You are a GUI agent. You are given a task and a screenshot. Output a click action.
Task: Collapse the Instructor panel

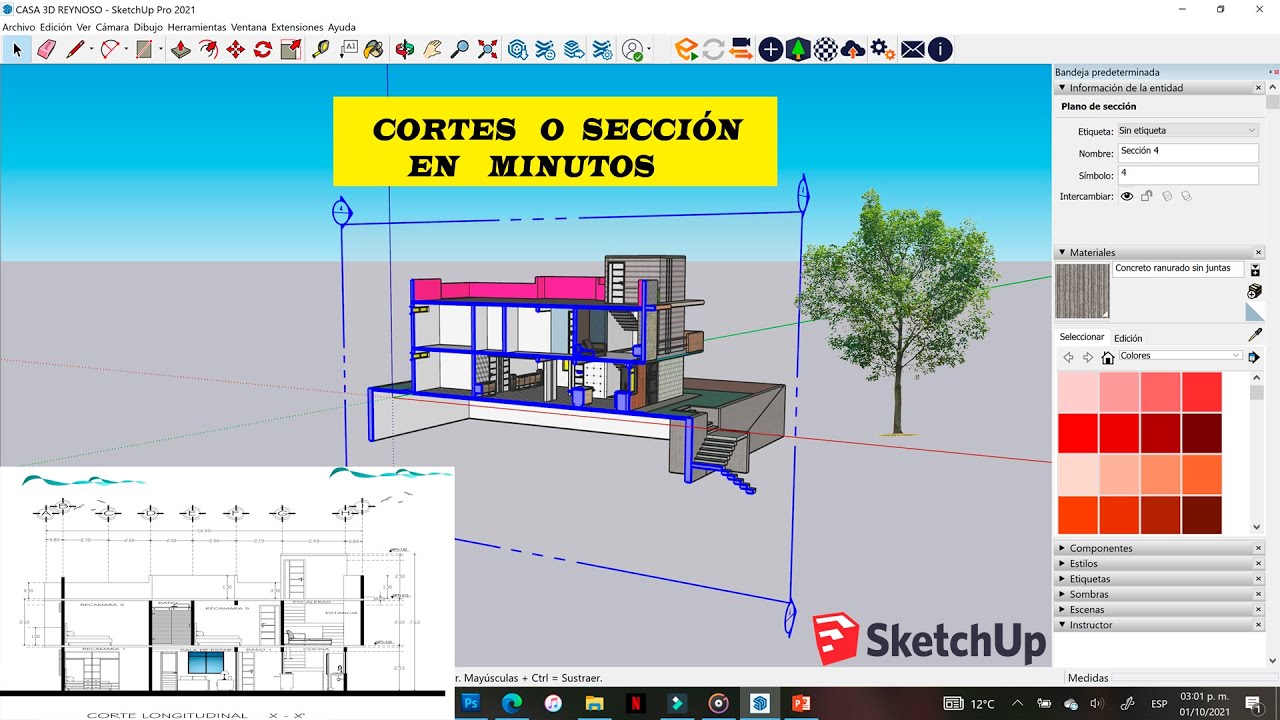point(1062,625)
